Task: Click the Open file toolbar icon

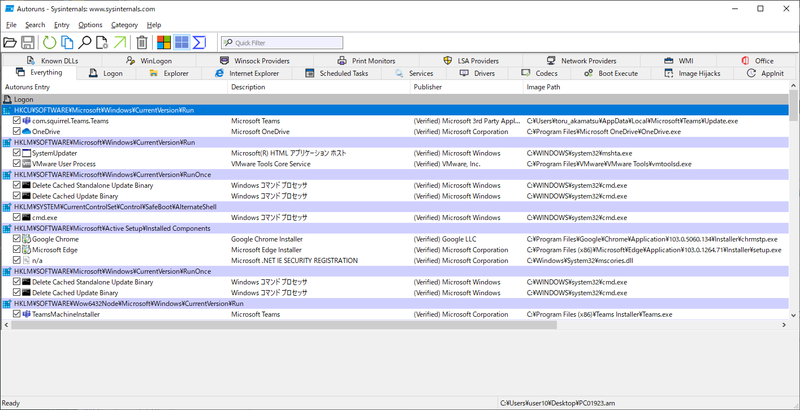Action: (x=10, y=42)
